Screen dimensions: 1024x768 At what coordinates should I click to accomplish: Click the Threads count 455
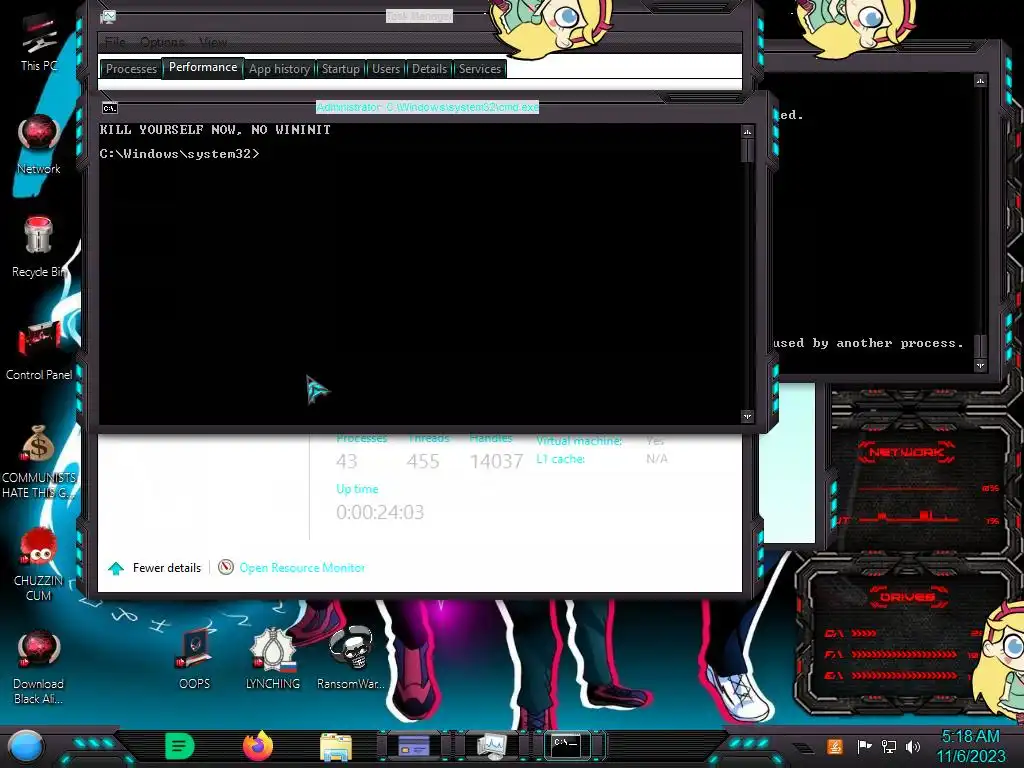(x=423, y=461)
